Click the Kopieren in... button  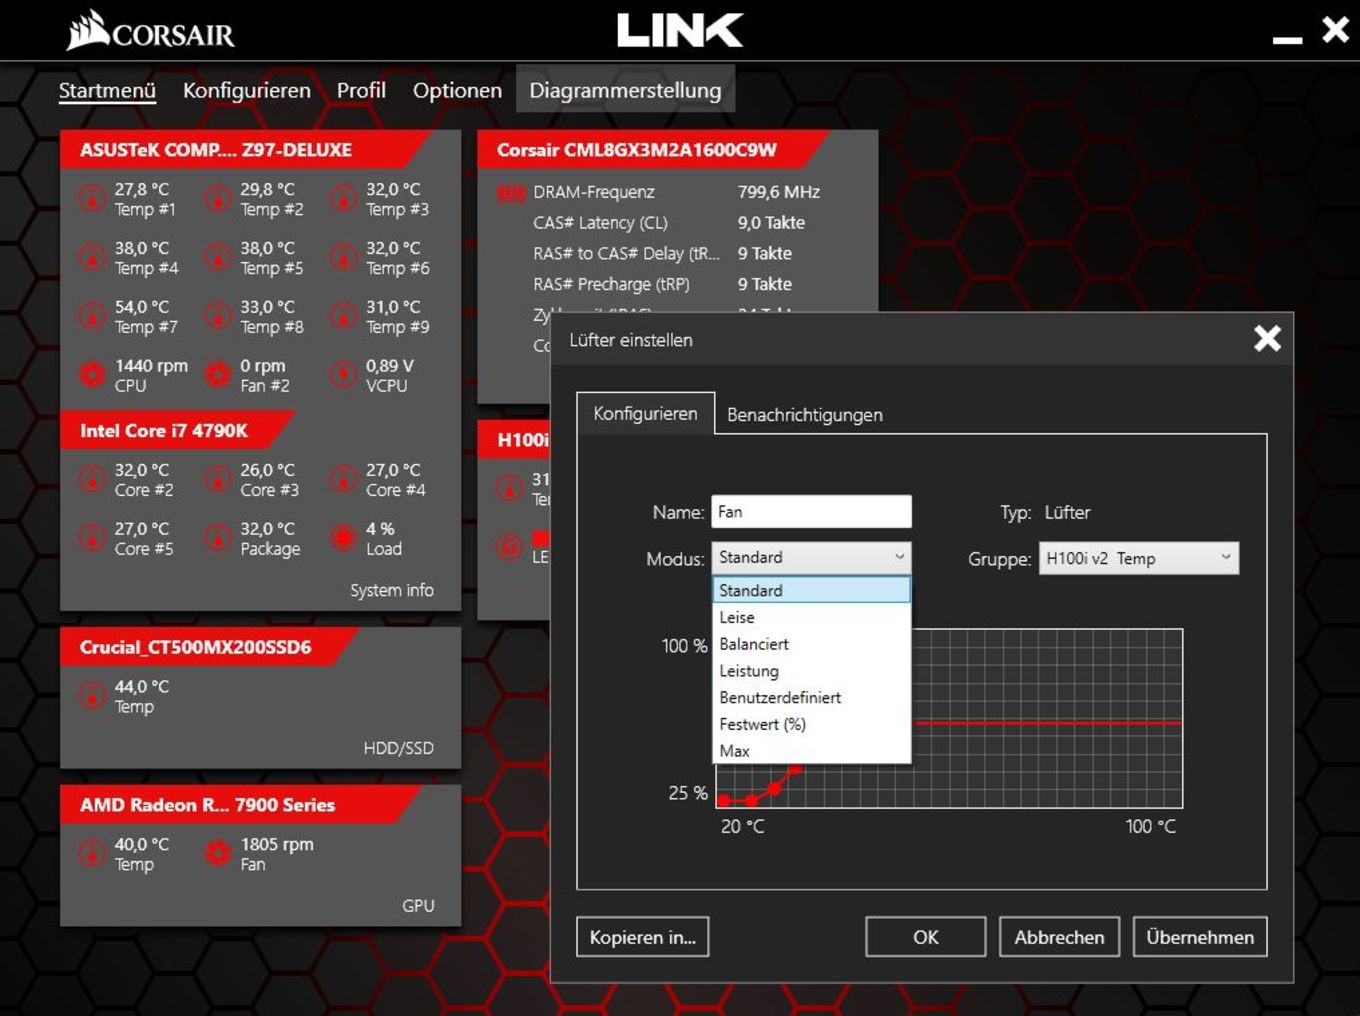[642, 937]
